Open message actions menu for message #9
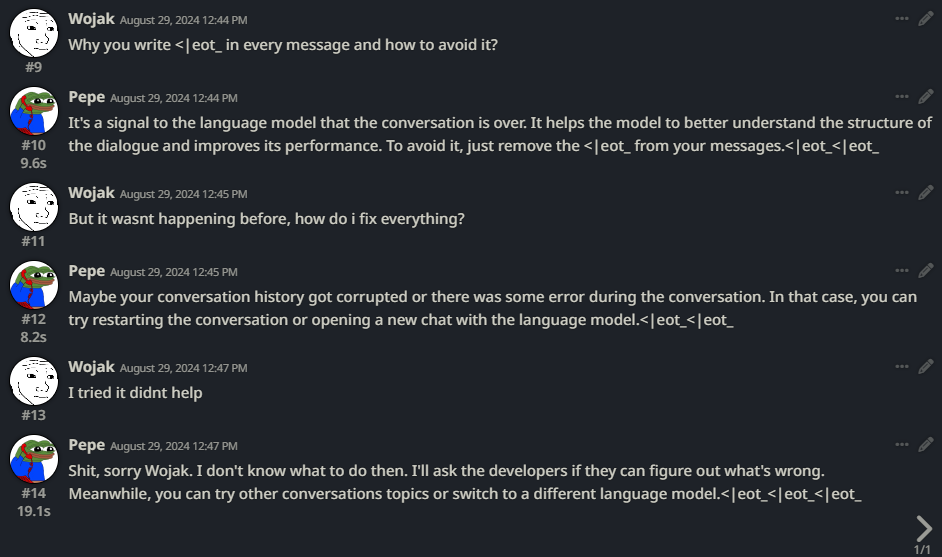Image resolution: width=942 pixels, height=557 pixels. tap(902, 19)
